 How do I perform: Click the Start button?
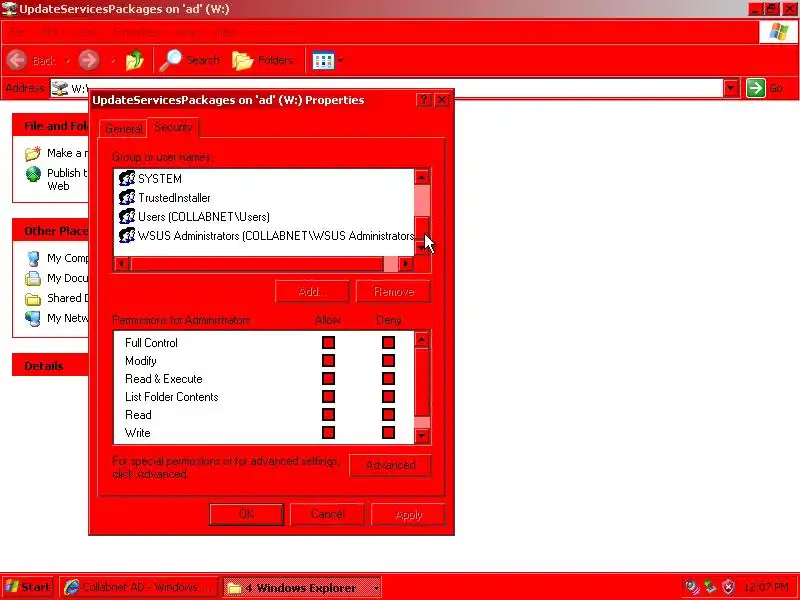click(x=28, y=587)
